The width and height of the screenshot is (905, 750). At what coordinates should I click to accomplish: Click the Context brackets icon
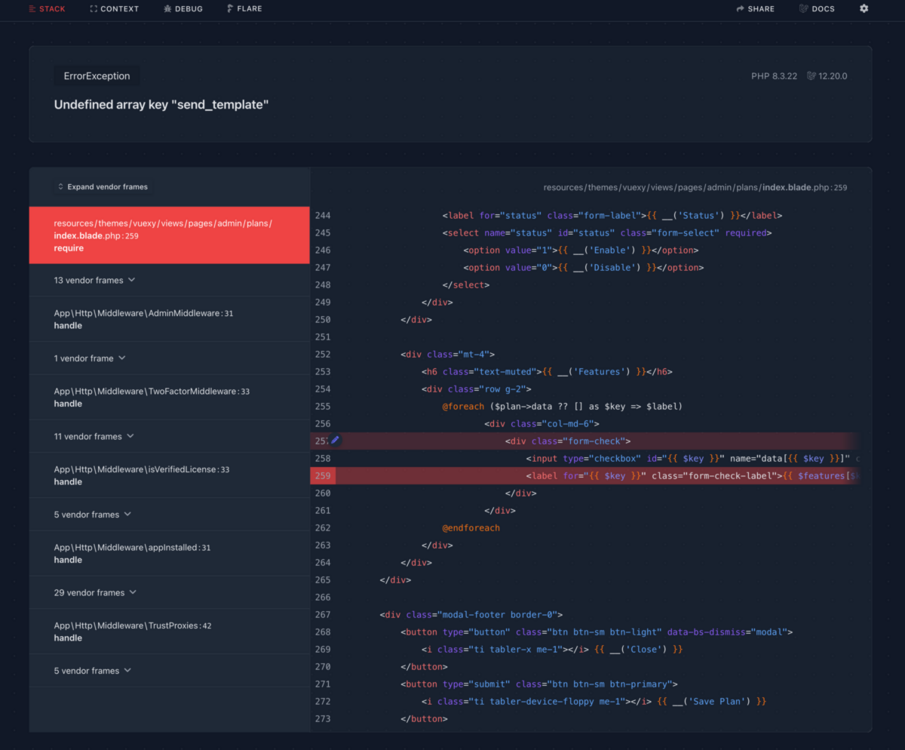coord(94,9)
